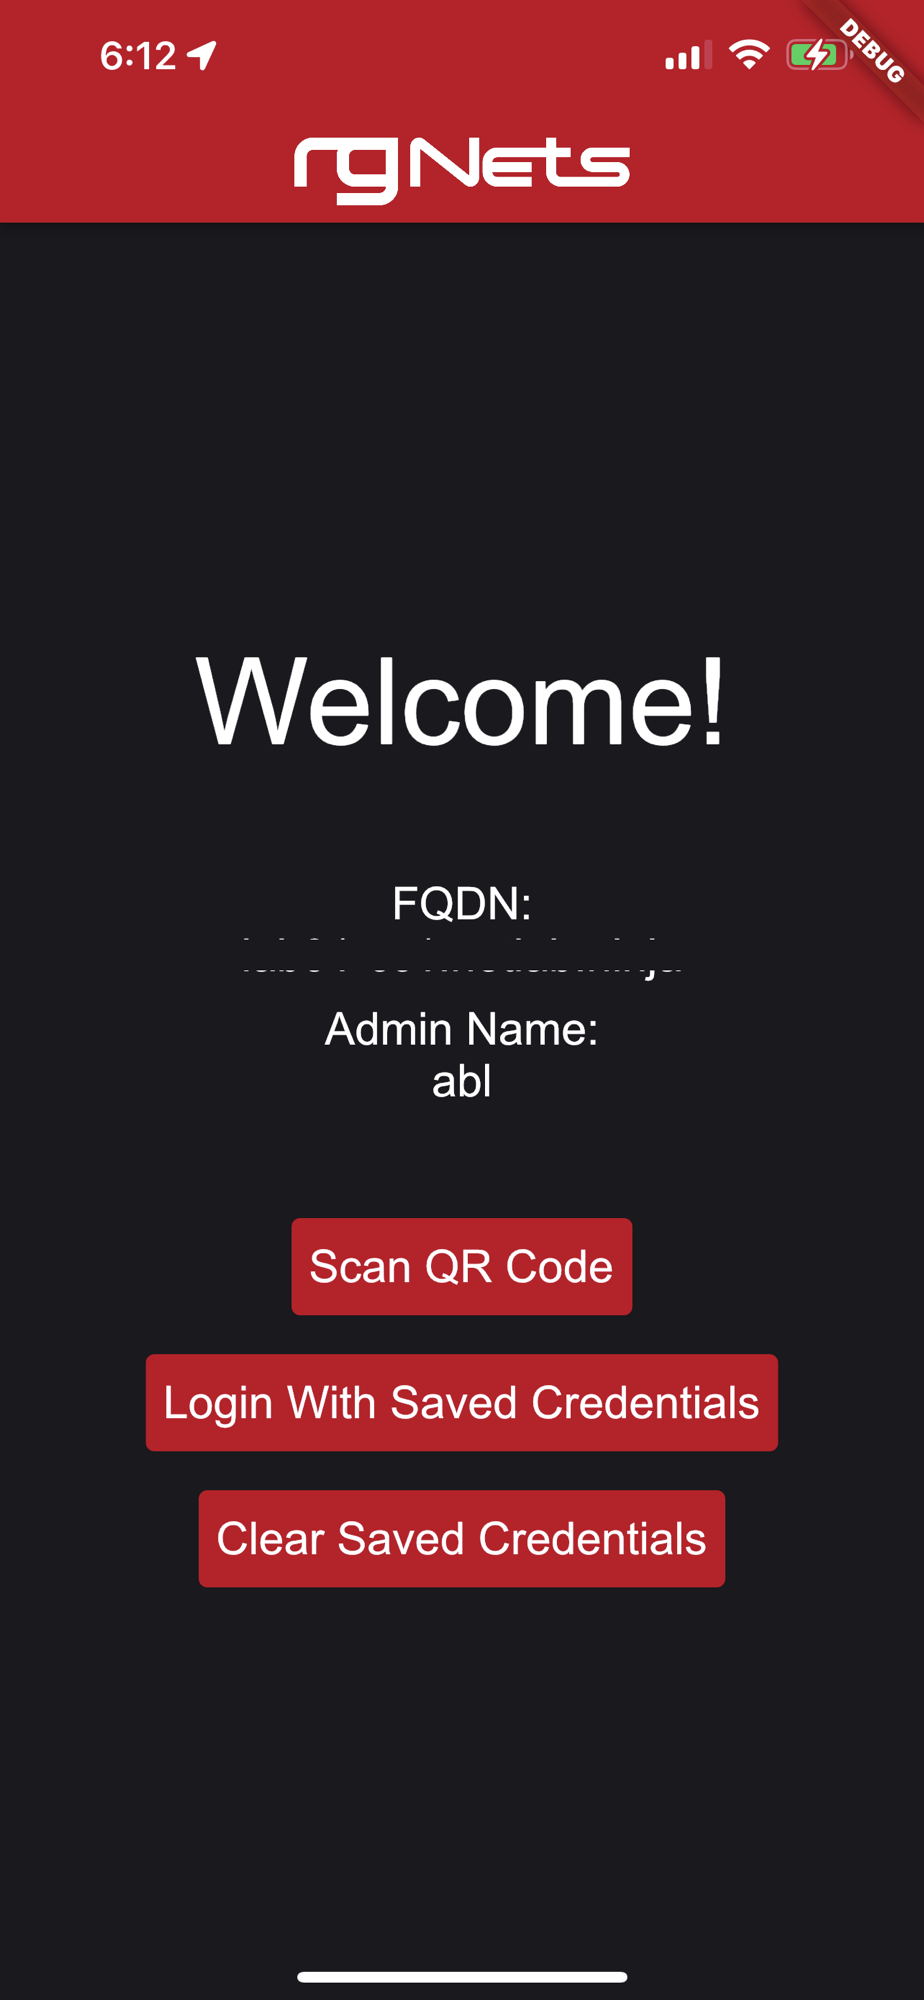924x2000 pixels.
Task: Tap the charging battery icon
Action: 819,54
